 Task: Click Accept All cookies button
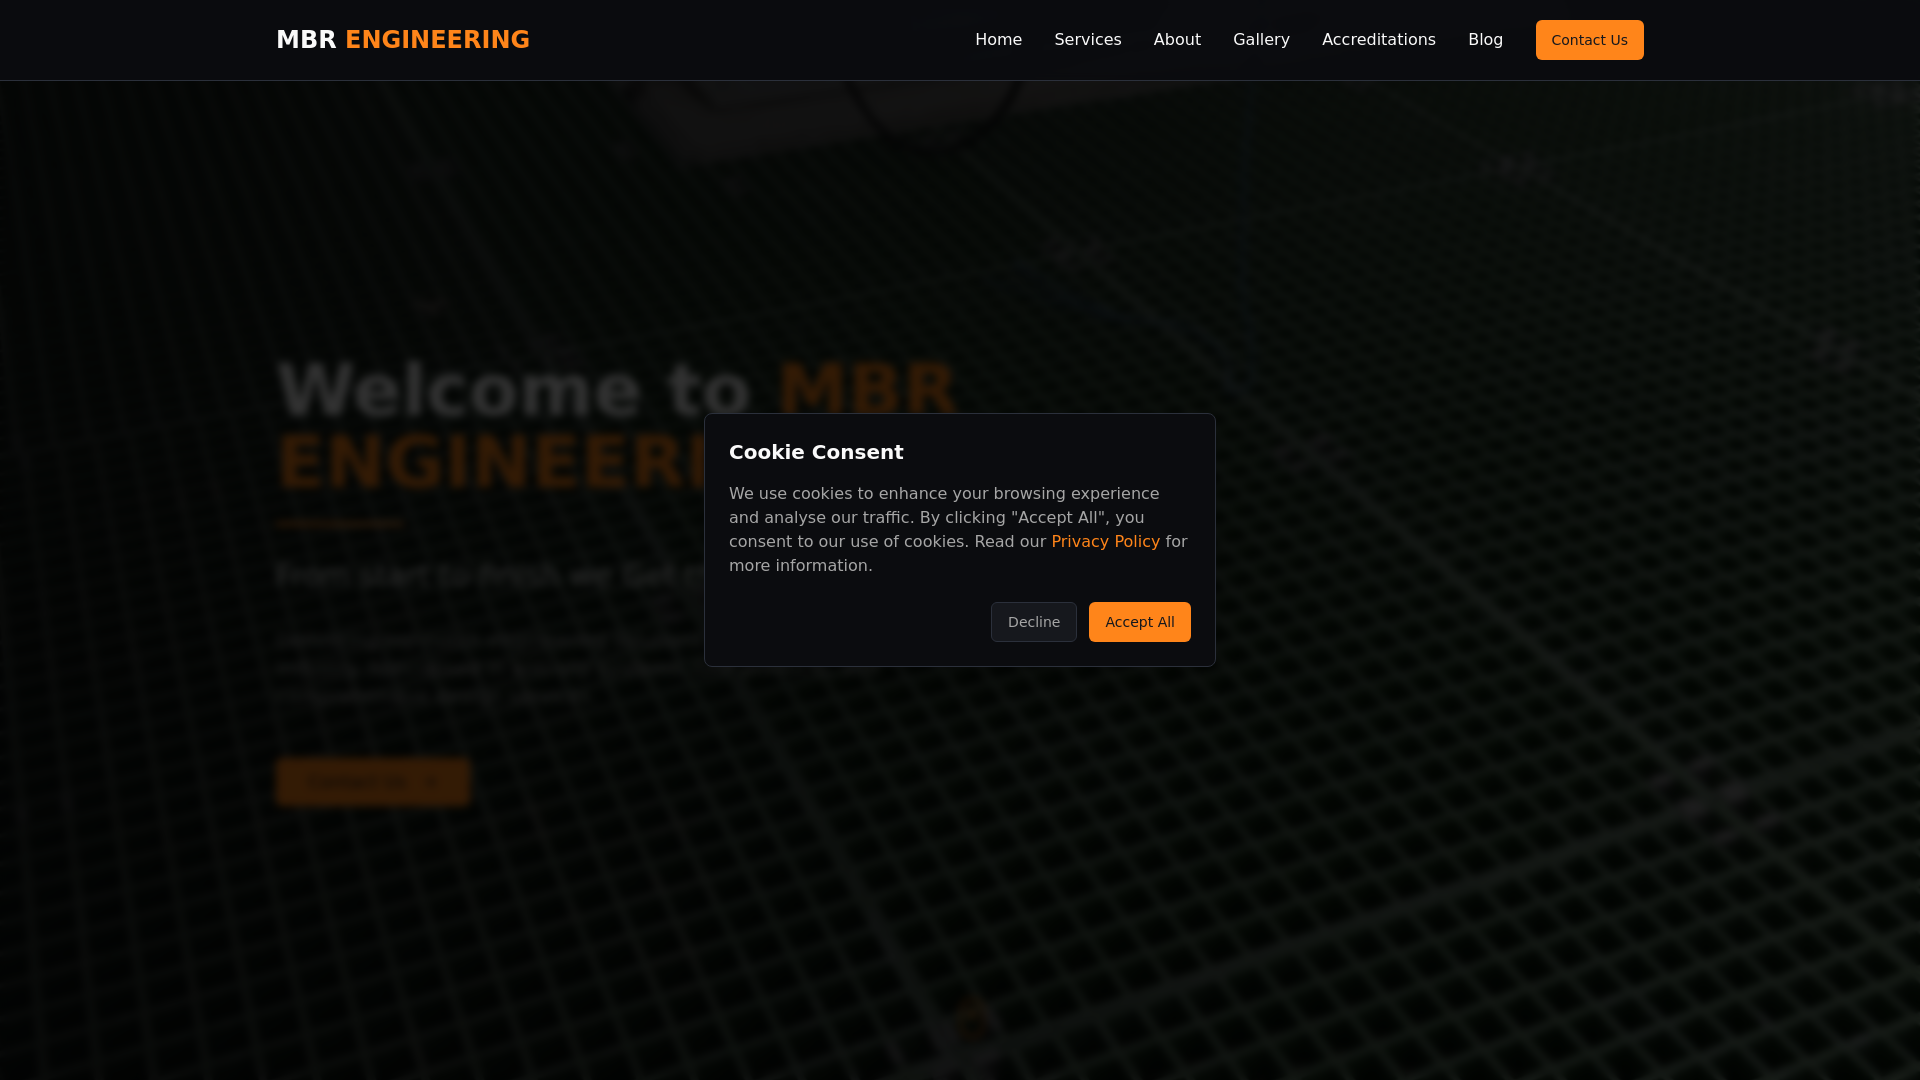[1139, 622]
